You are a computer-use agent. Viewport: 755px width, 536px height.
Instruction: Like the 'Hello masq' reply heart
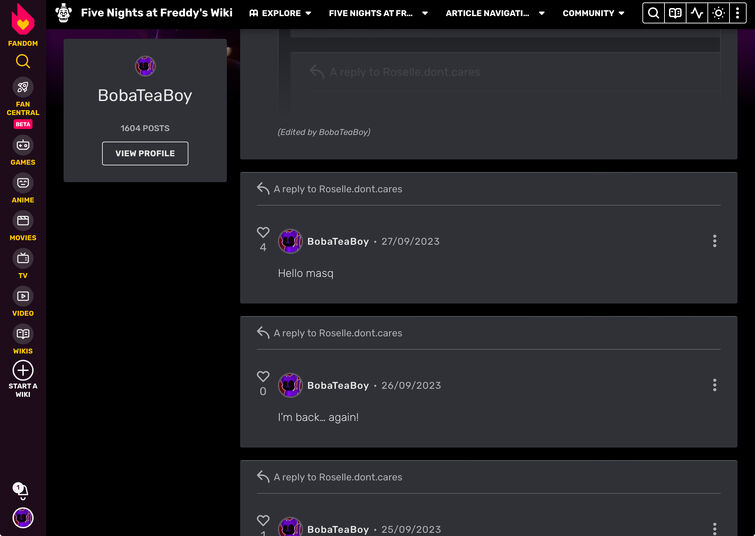(263, 232)
